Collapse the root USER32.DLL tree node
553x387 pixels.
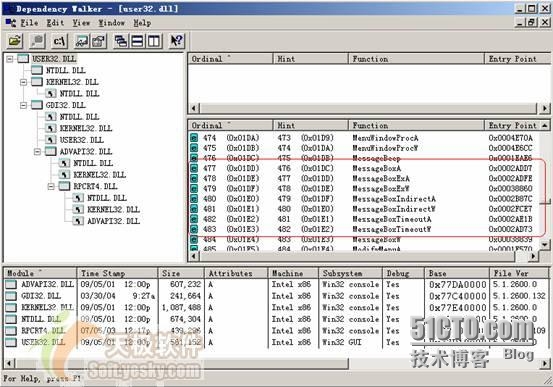(x=10, y=59)
